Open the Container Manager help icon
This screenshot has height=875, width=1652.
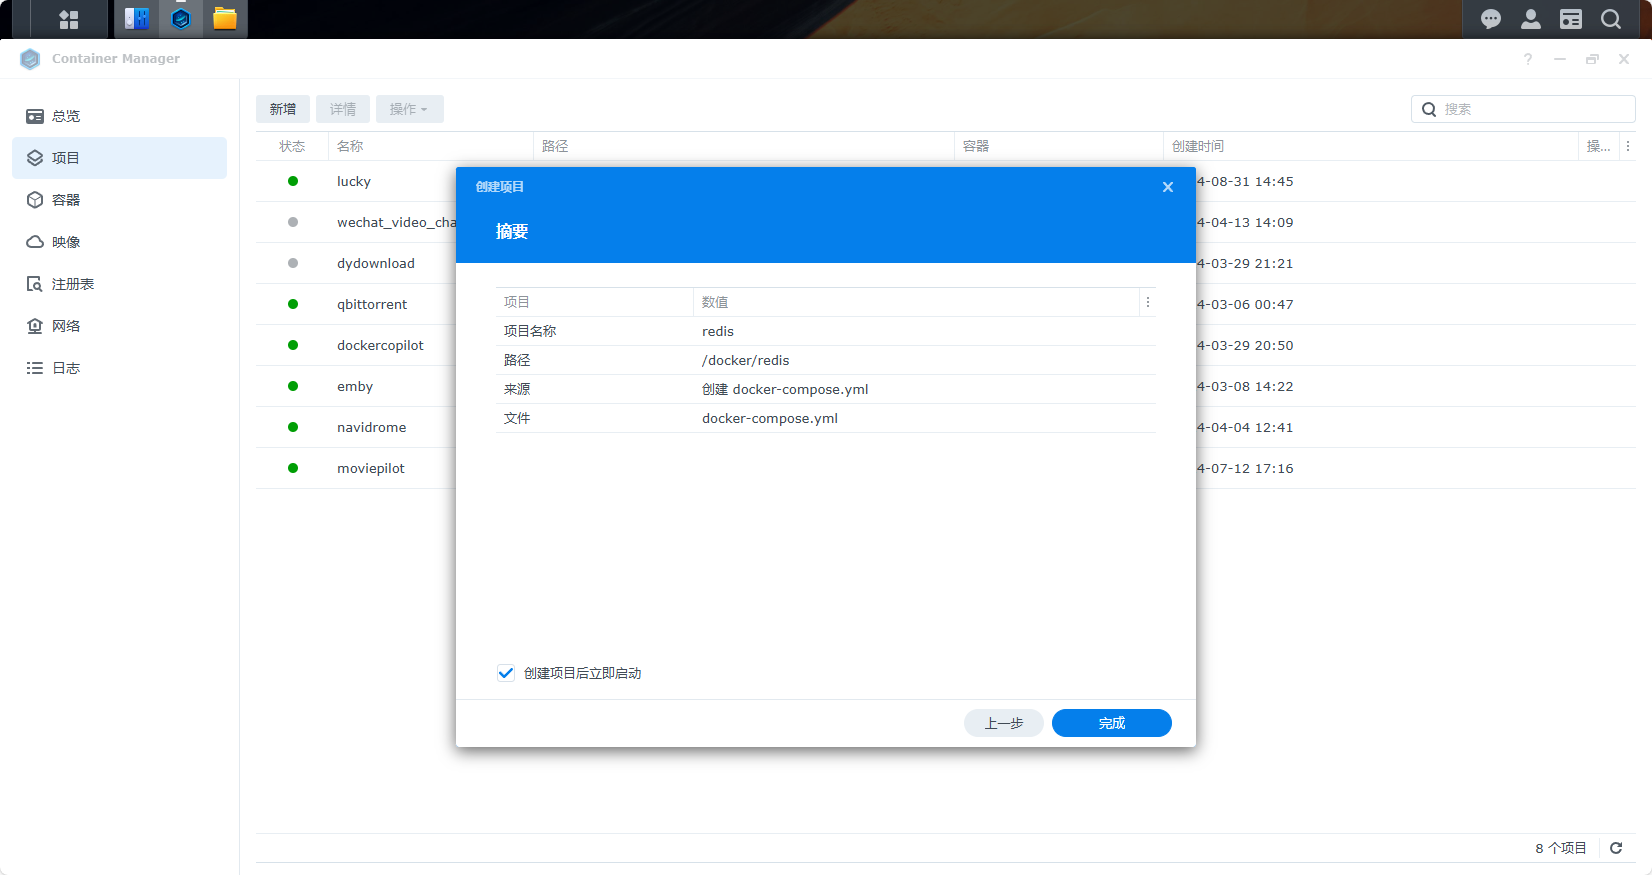pyautogui.click(x=1528, y=59)
